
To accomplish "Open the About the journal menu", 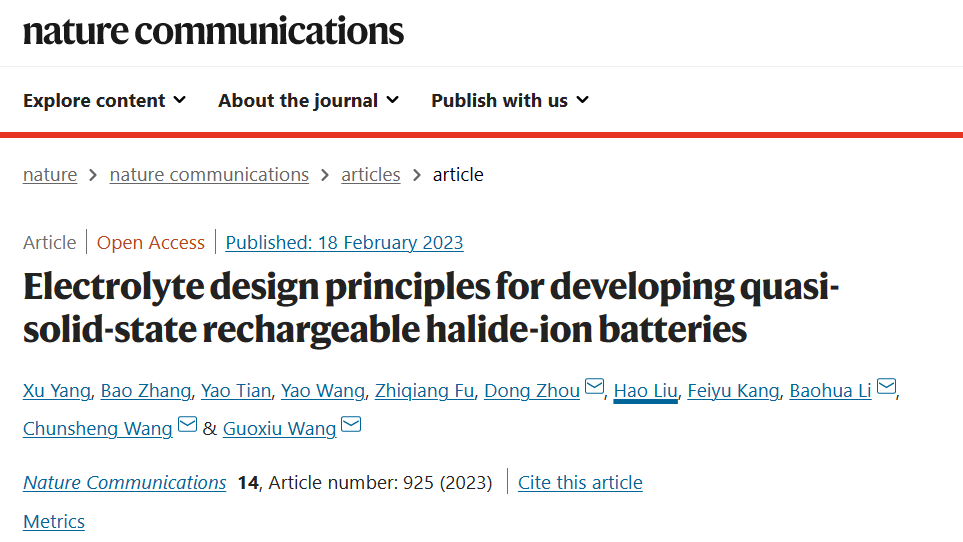I will [x=308, y=100].
